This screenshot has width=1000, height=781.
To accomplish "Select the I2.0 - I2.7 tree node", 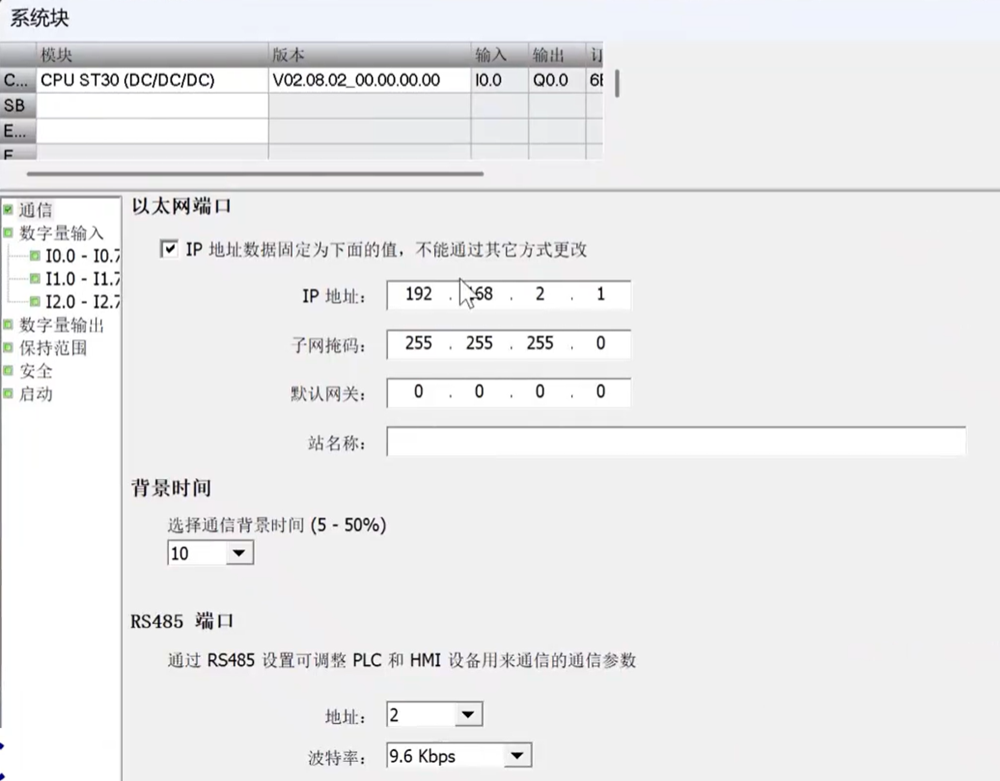I will pyautogui.click(x=82, y=301).
